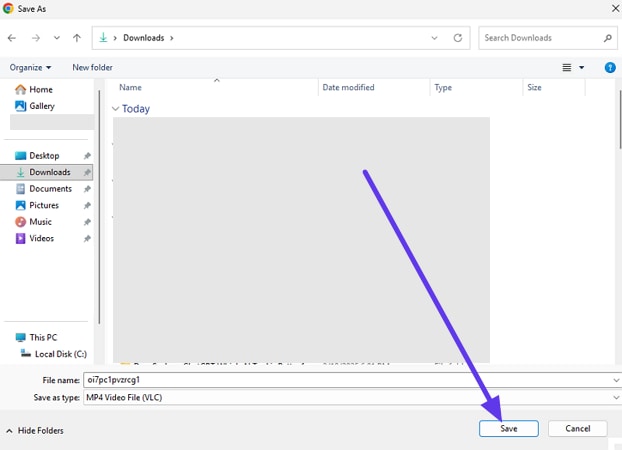
Task: Sort by the Name column header
Action: pyautogui.click(x=130, y=87)
